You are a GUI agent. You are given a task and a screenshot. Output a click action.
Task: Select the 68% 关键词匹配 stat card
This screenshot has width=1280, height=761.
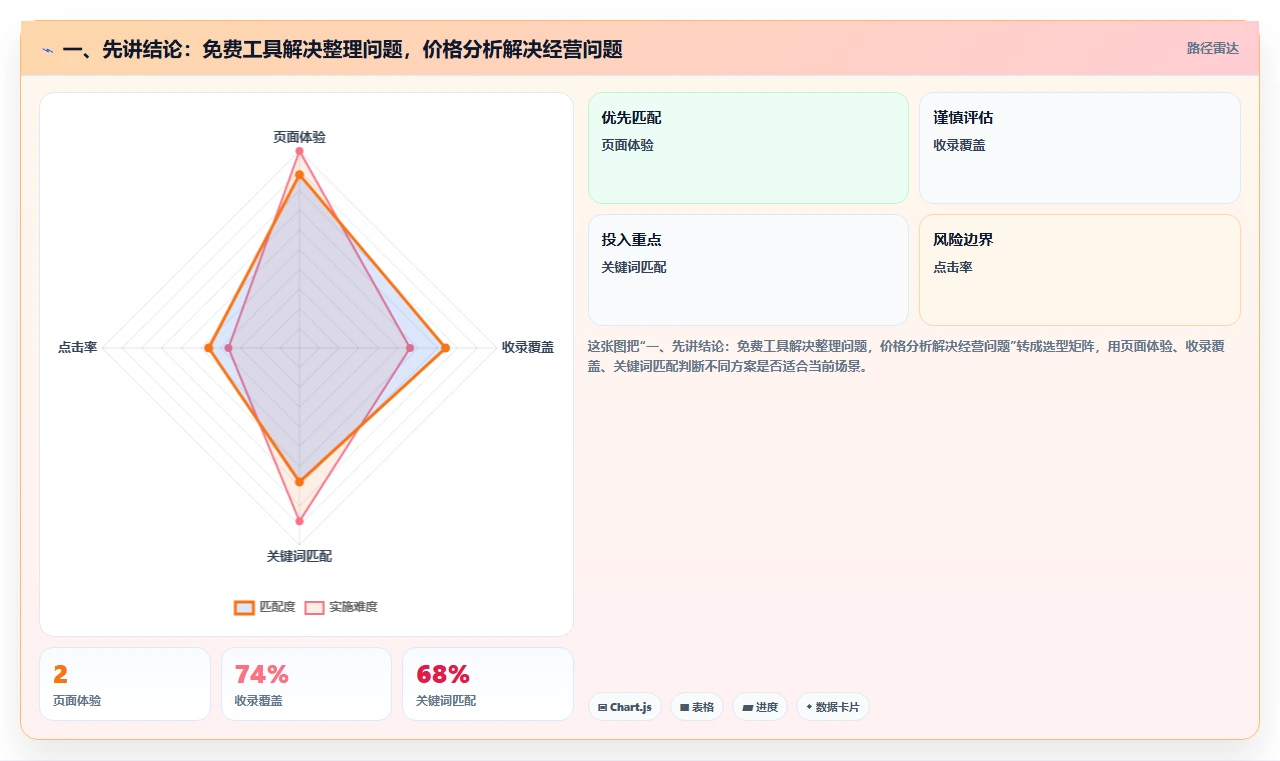tap(488, 684)
